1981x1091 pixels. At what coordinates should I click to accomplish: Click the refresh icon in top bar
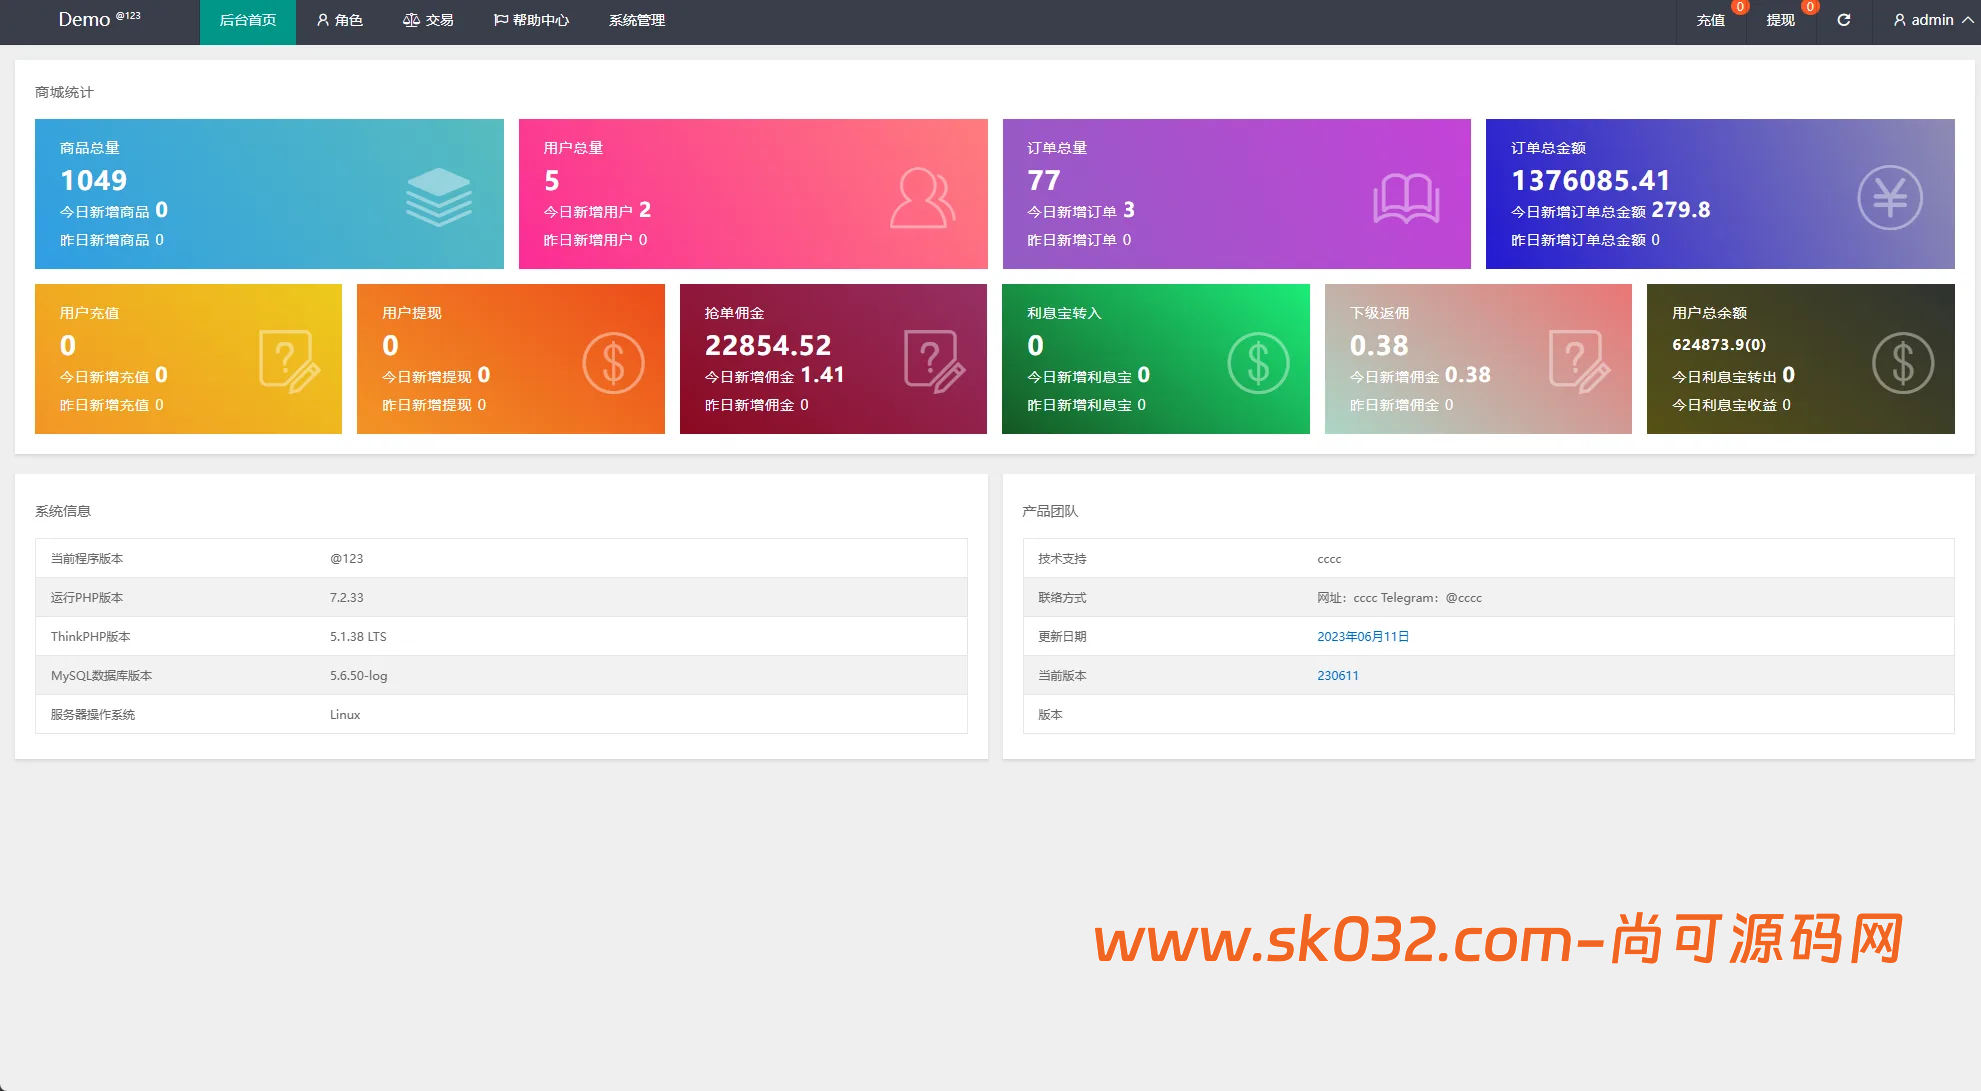[1844, 20]
